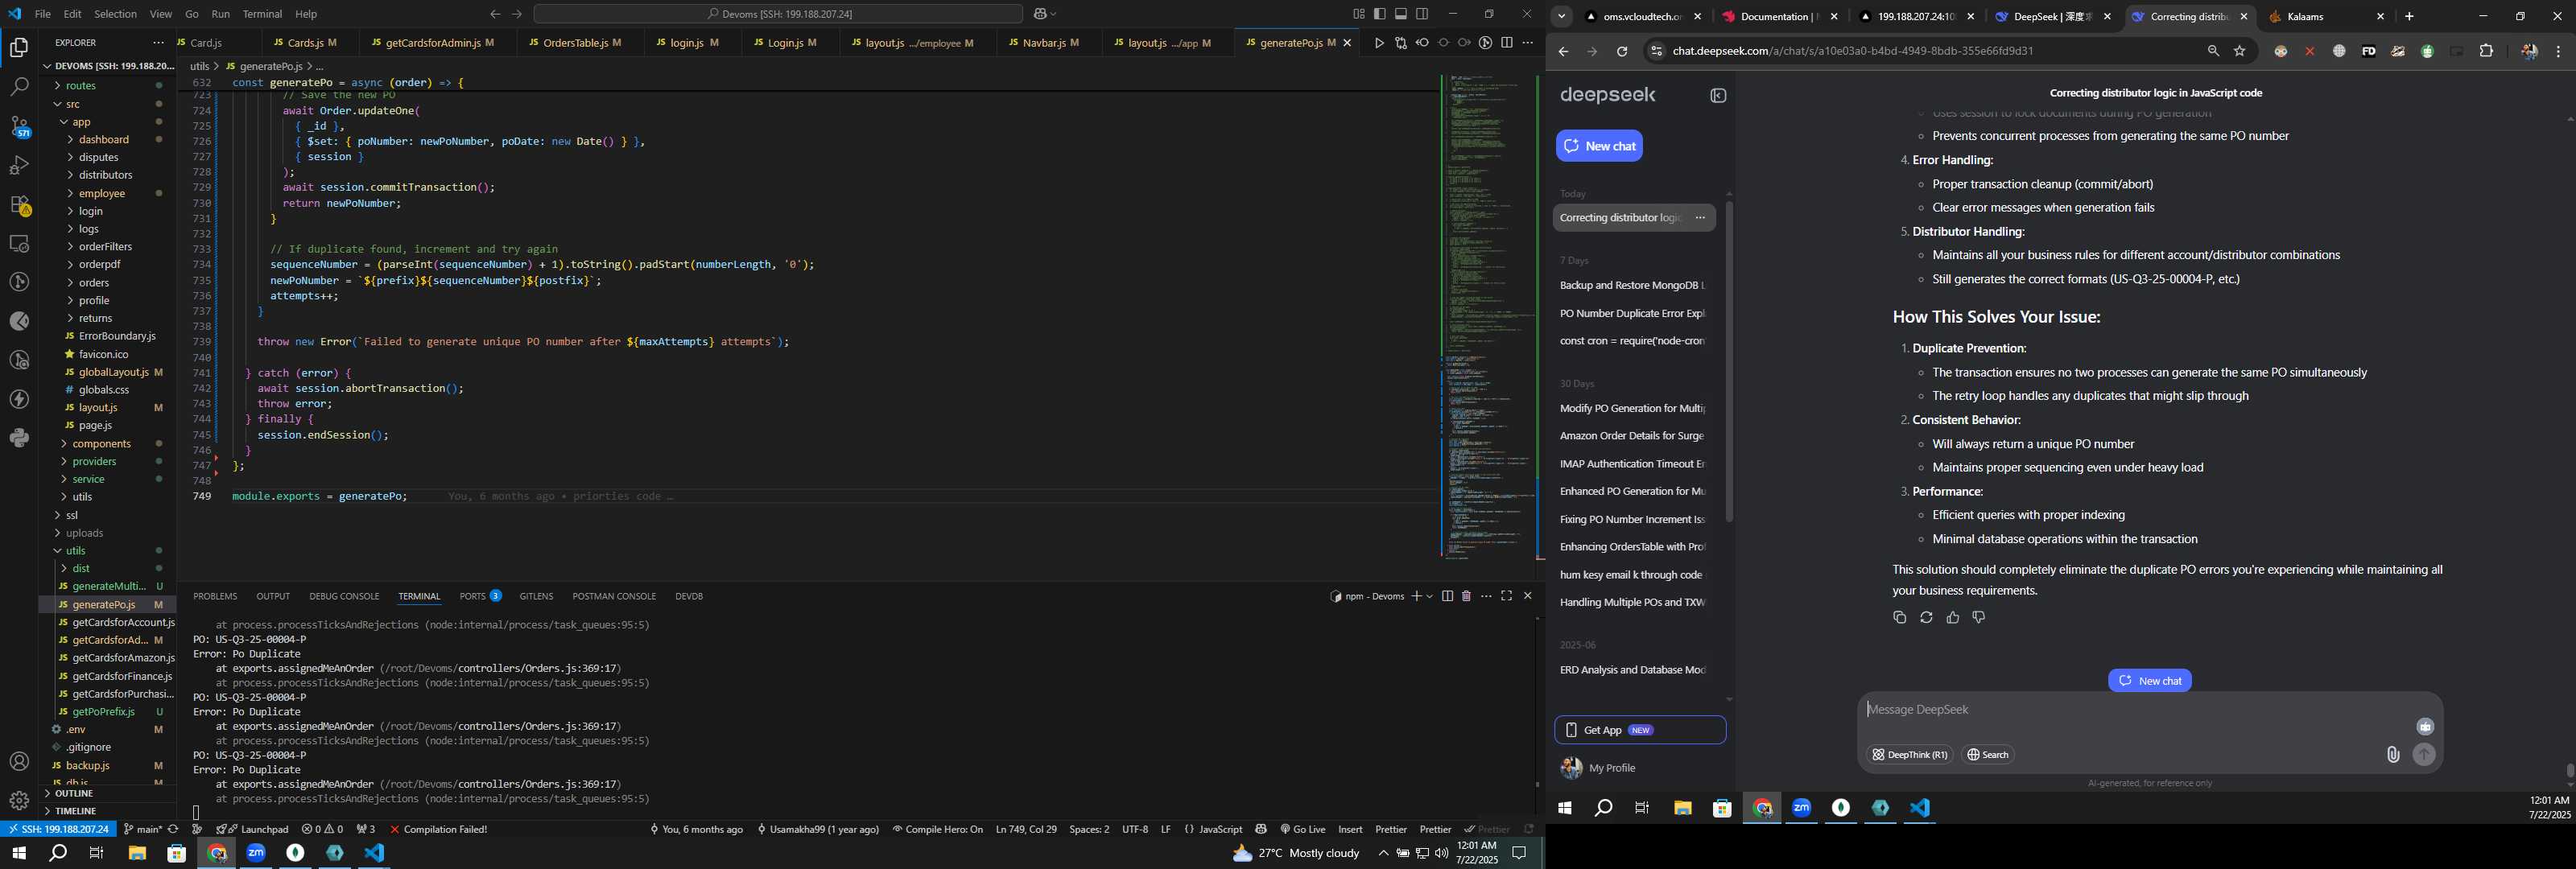The image size is (2576, 869).
Task: Open the FD extension in Chrome toolbar
Action: [x=2368, y=51]
